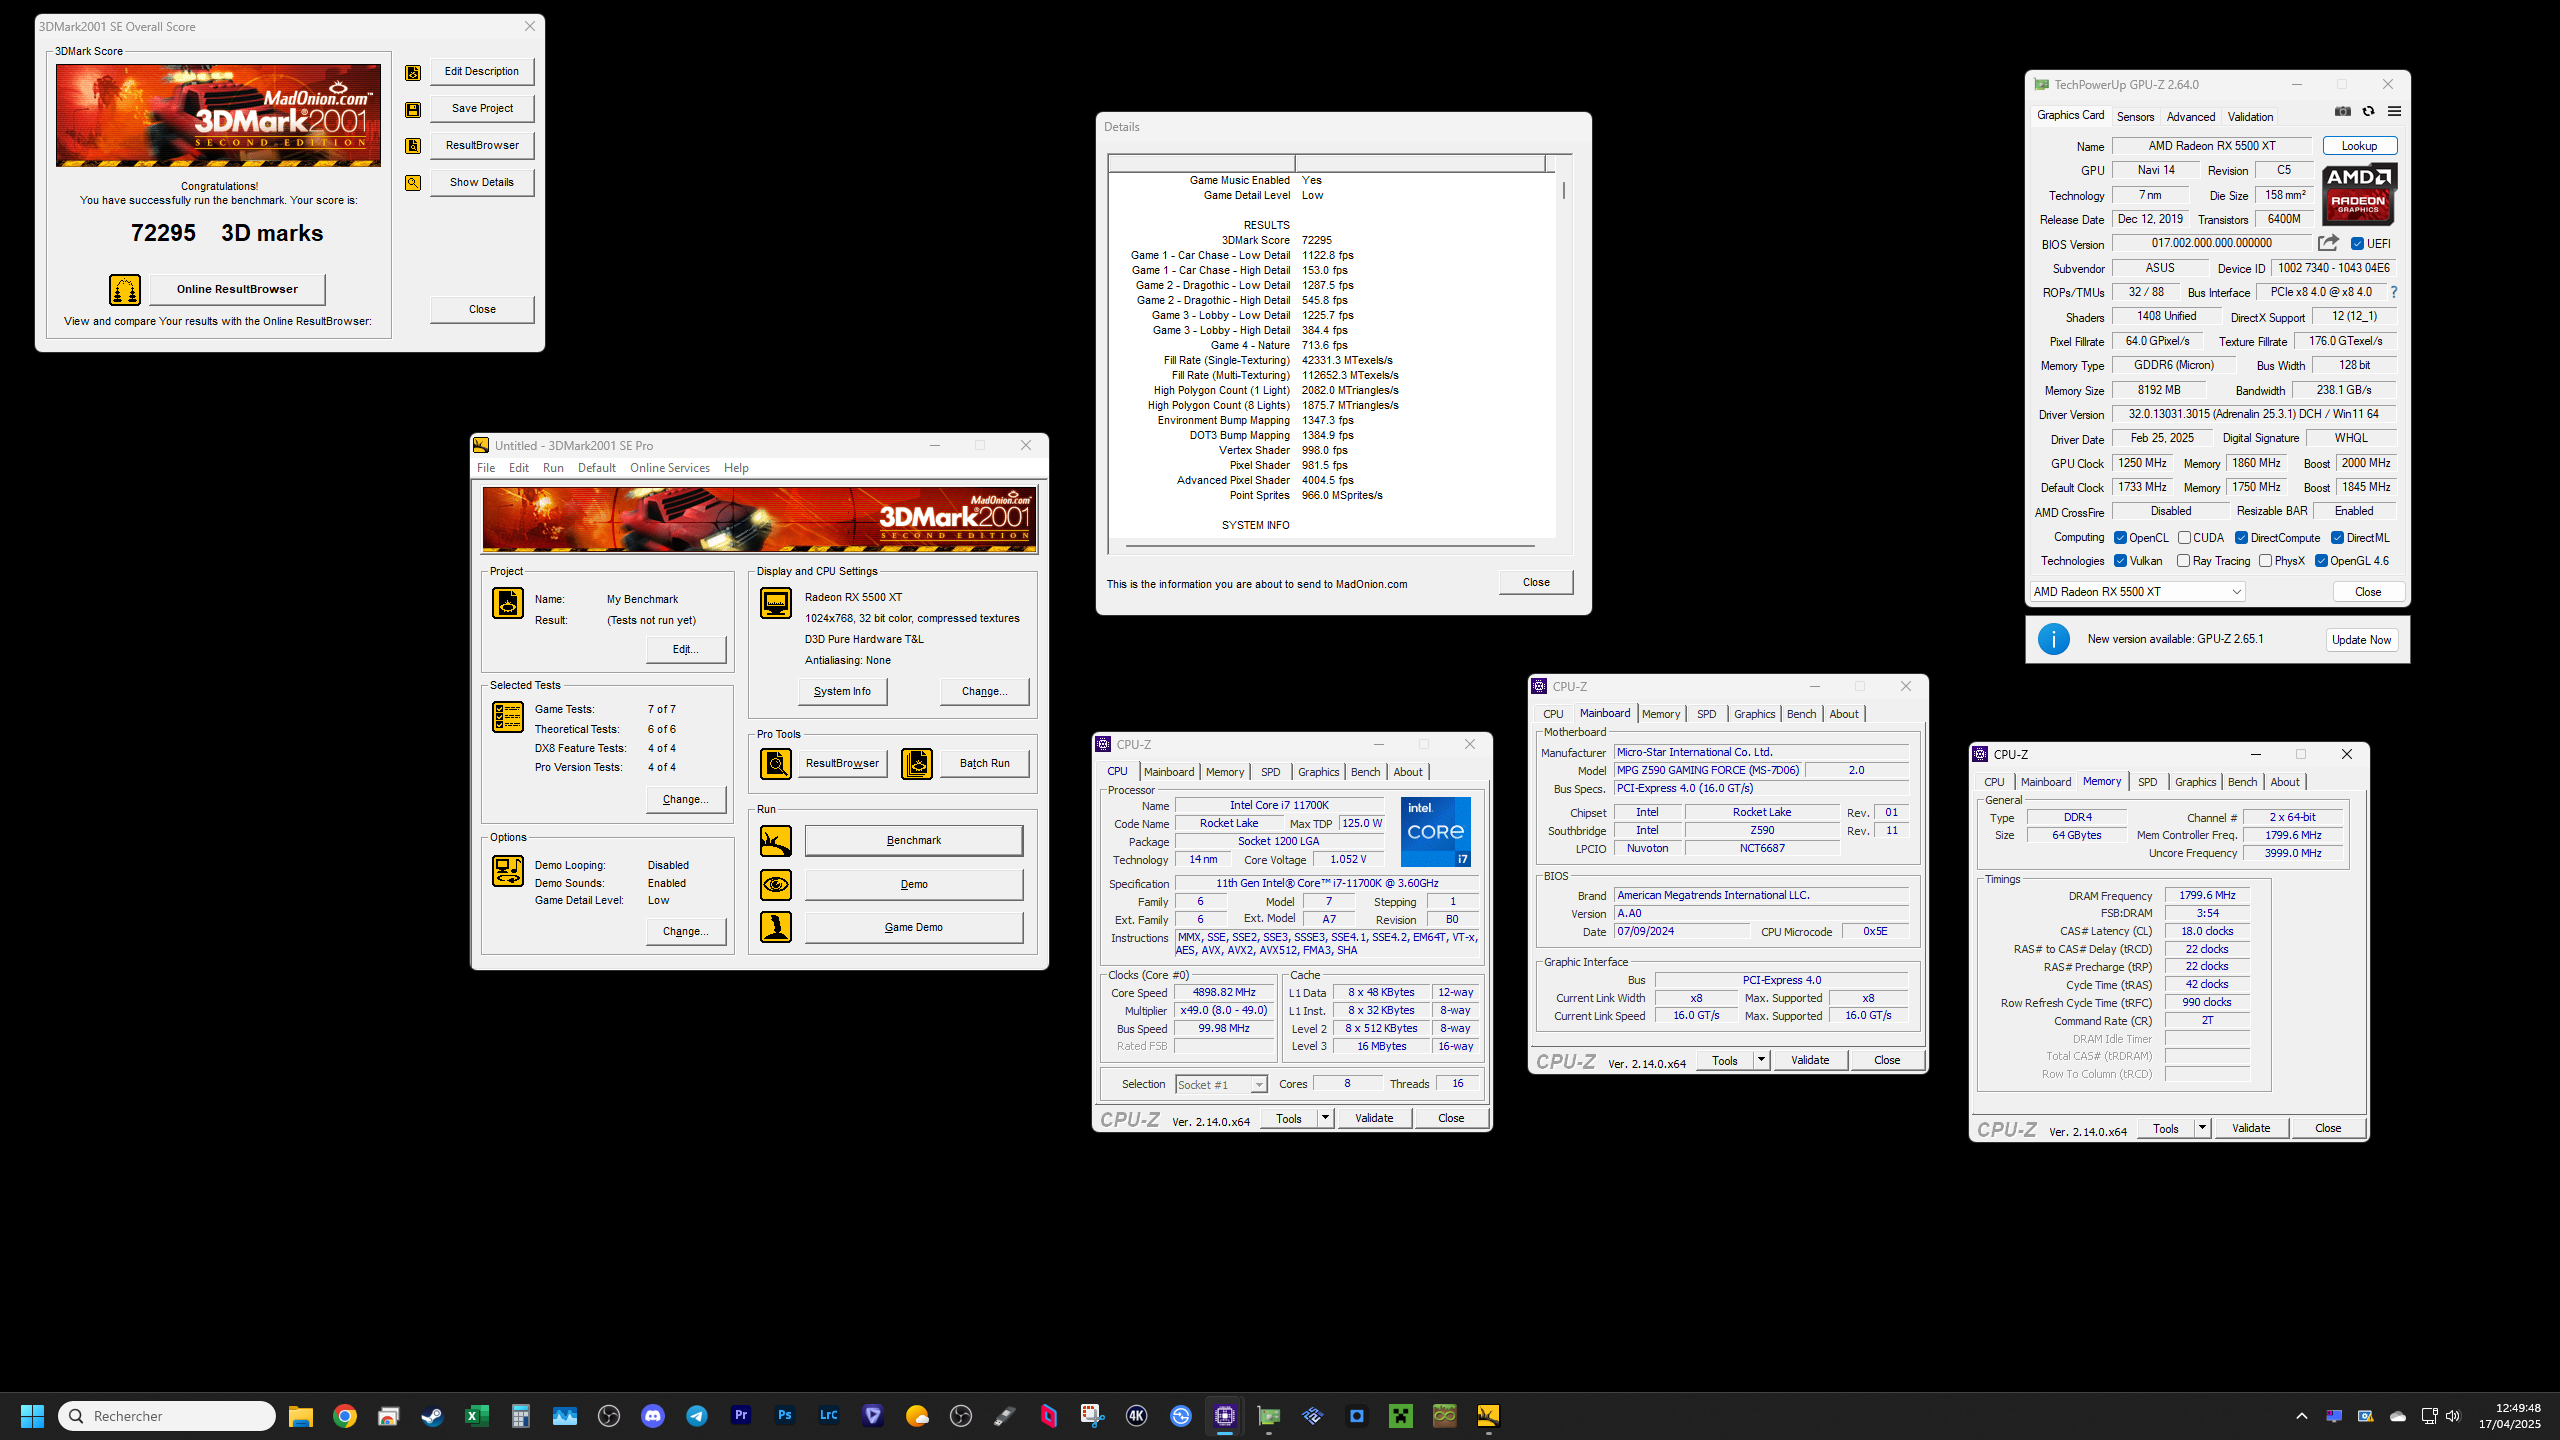The image size is (2560, 1440).
Task: Click the Pro Tools ResultBrowser icon
Action: coord(776,764)
